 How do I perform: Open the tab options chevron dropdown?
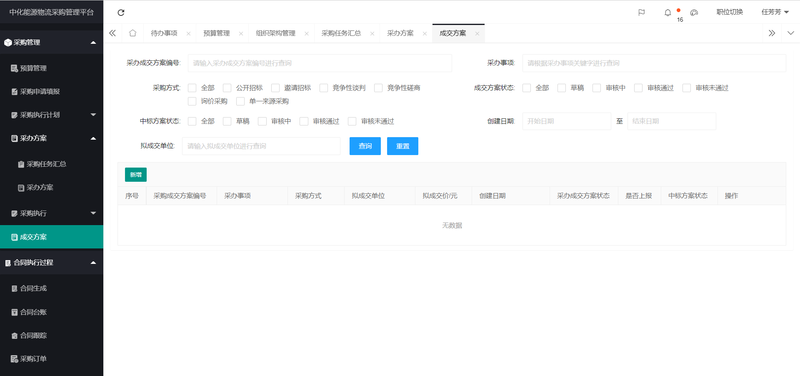point(791,33)
